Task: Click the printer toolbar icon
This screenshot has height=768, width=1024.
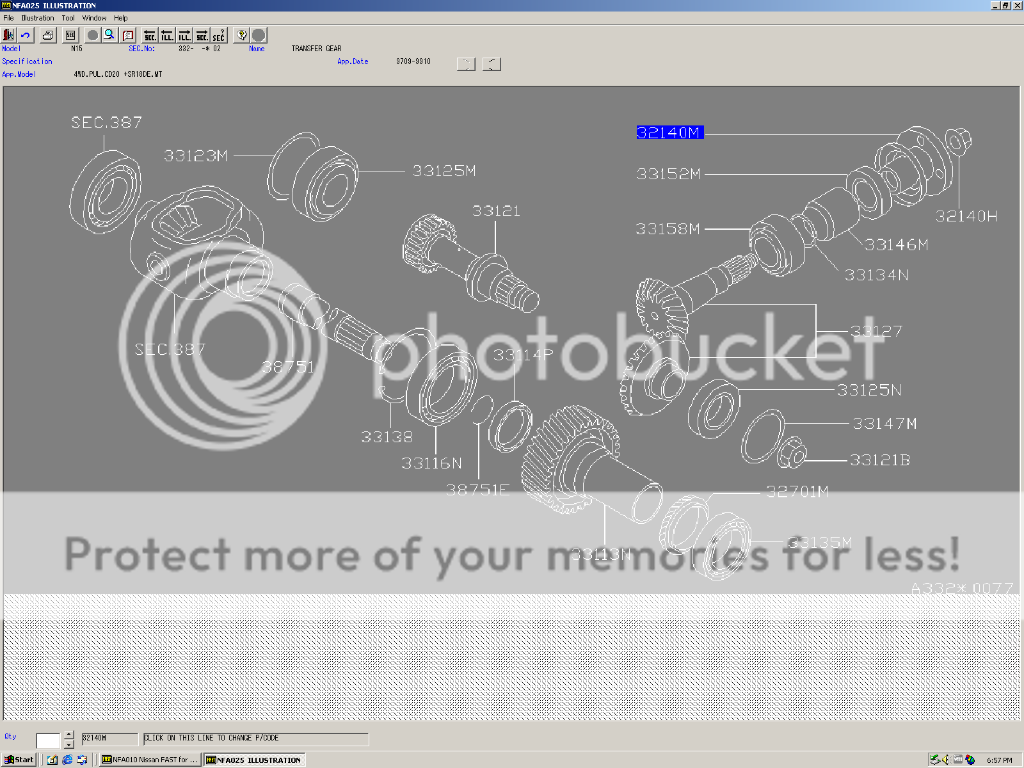Action: pyautogui.click(x=48, y=35)
